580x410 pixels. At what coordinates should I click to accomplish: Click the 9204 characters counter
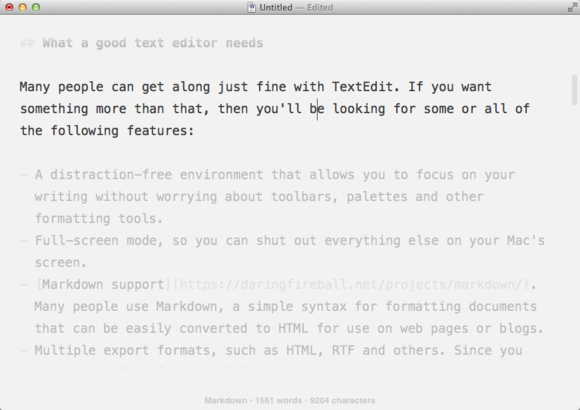tap(343, 400)
